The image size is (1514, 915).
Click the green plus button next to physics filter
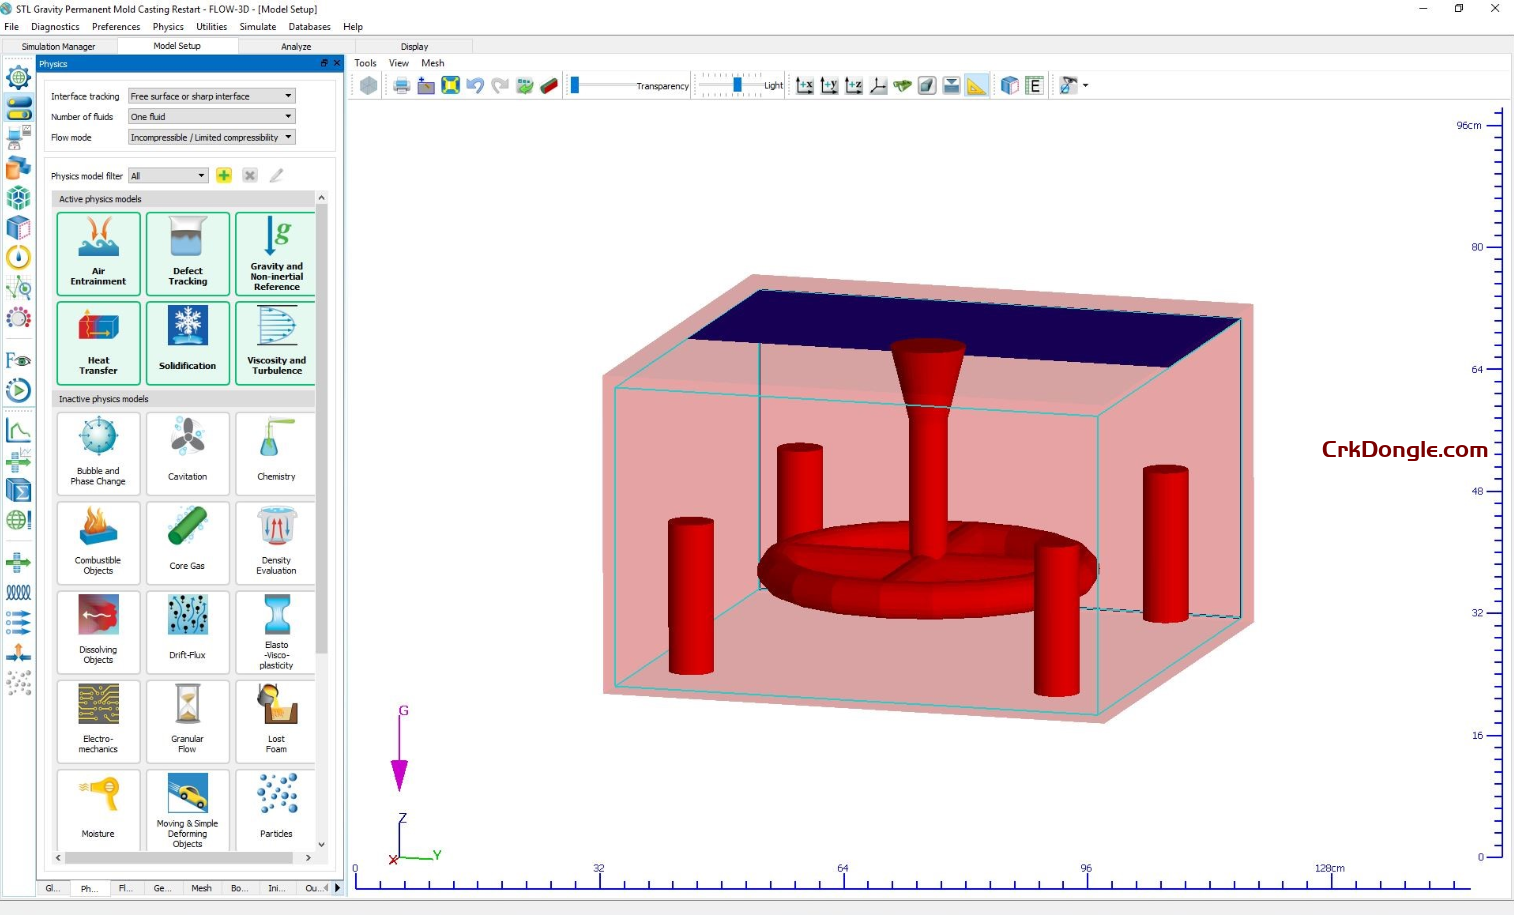[x=223, y=175]
